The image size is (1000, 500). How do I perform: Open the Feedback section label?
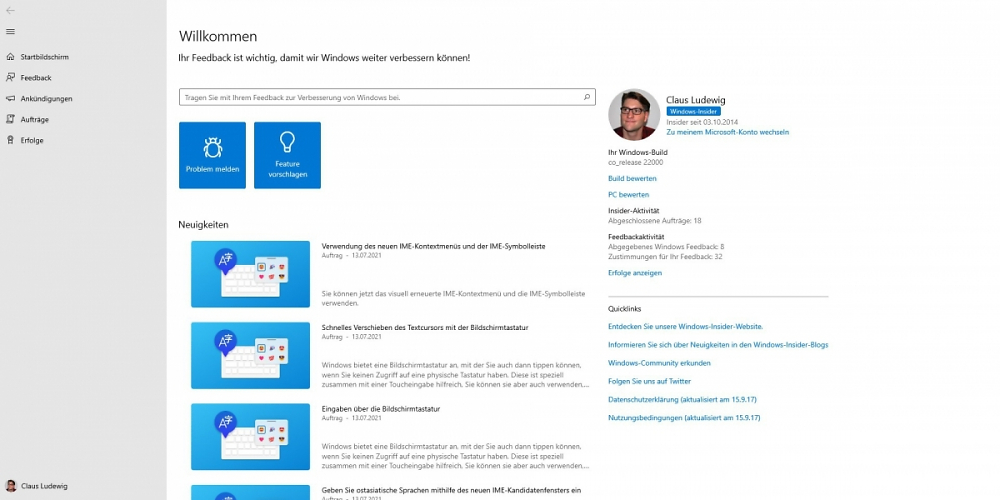click(x=36, y=78)
